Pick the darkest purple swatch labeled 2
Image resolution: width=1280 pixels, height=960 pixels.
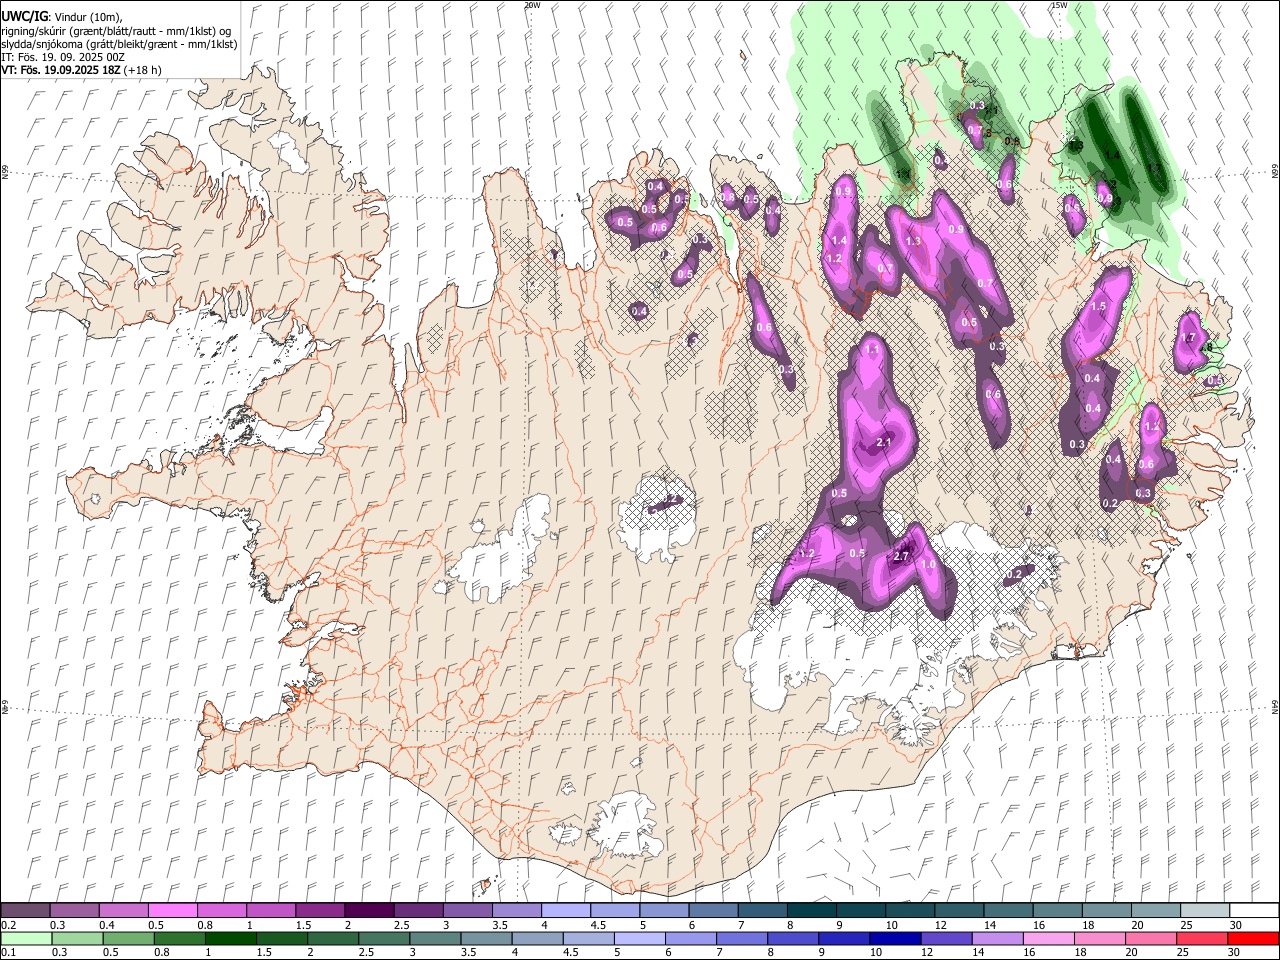[369, 910]
